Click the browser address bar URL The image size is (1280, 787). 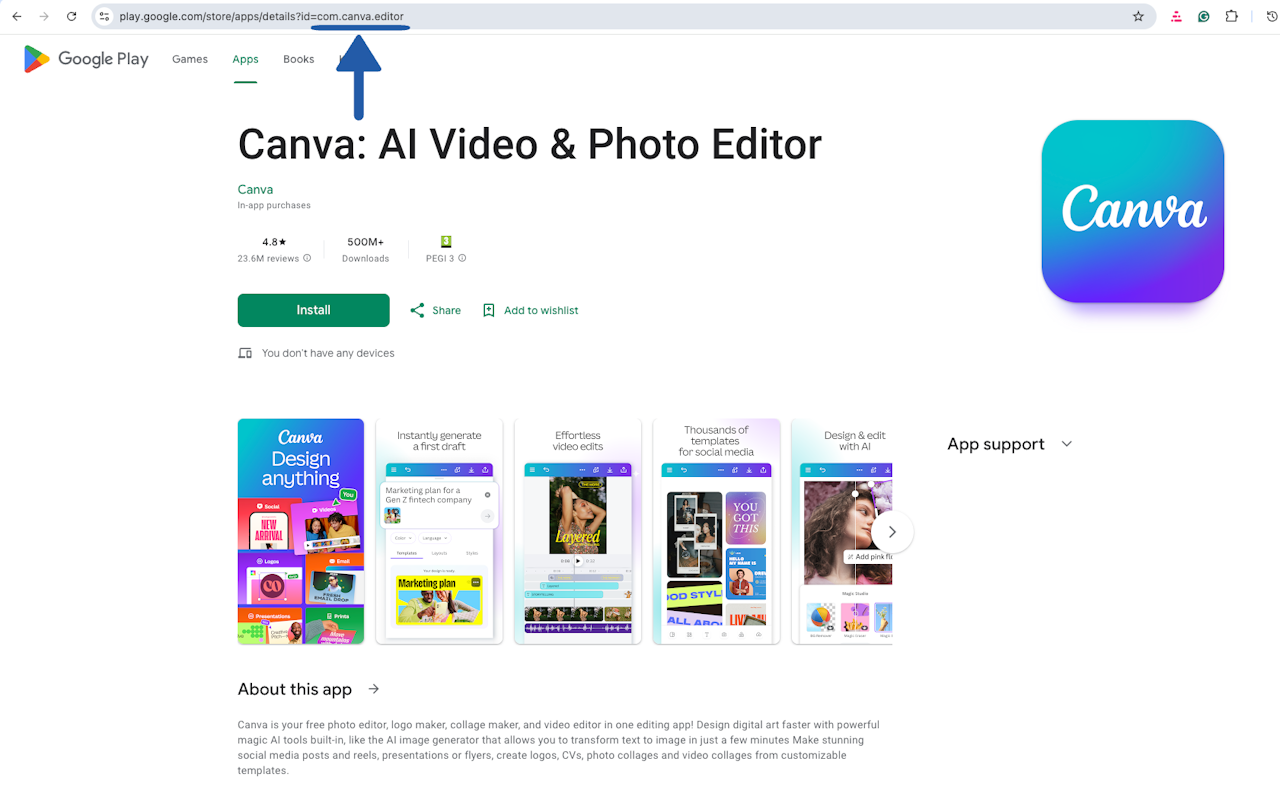click(262, 16)
